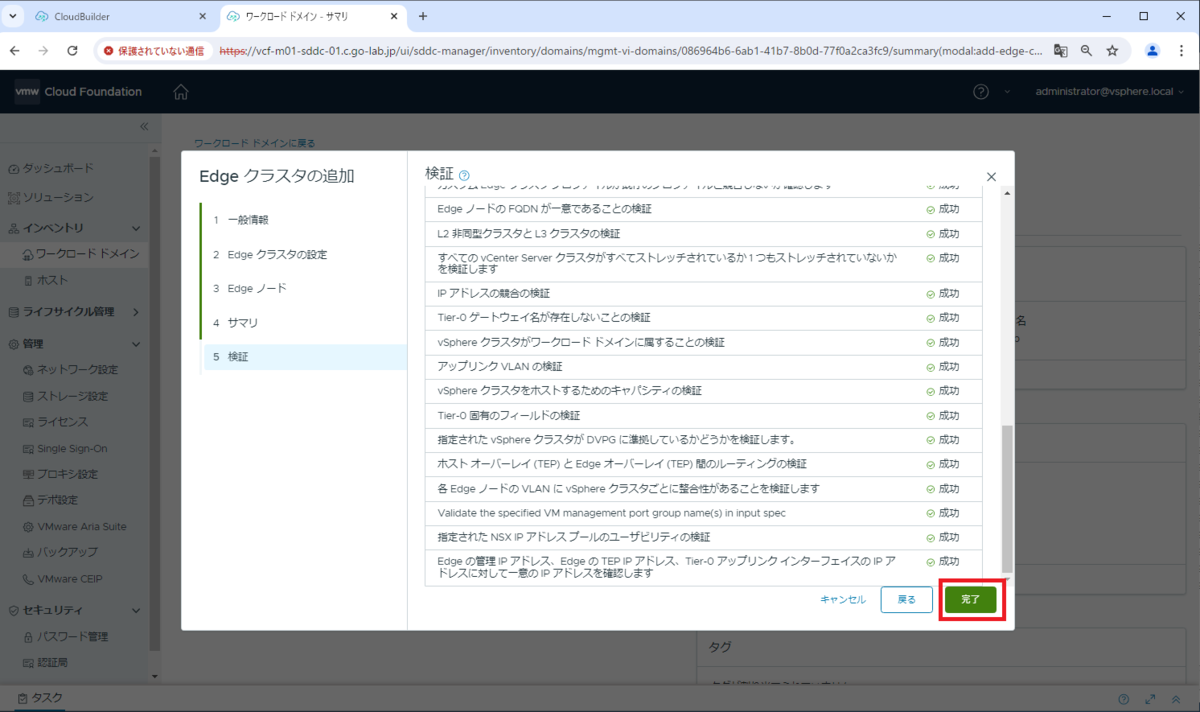Select the IP アドレスの競合の検証 row

tap(704, 293)
